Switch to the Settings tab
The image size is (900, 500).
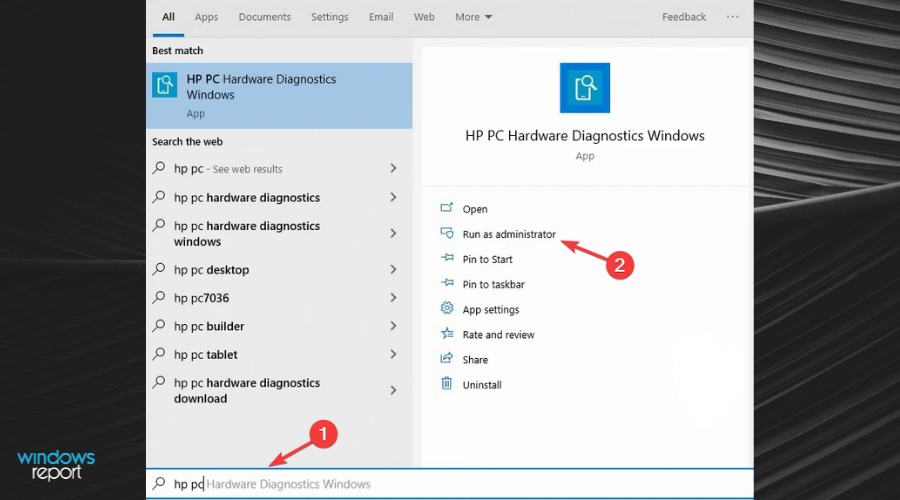(x=329, y=17)
